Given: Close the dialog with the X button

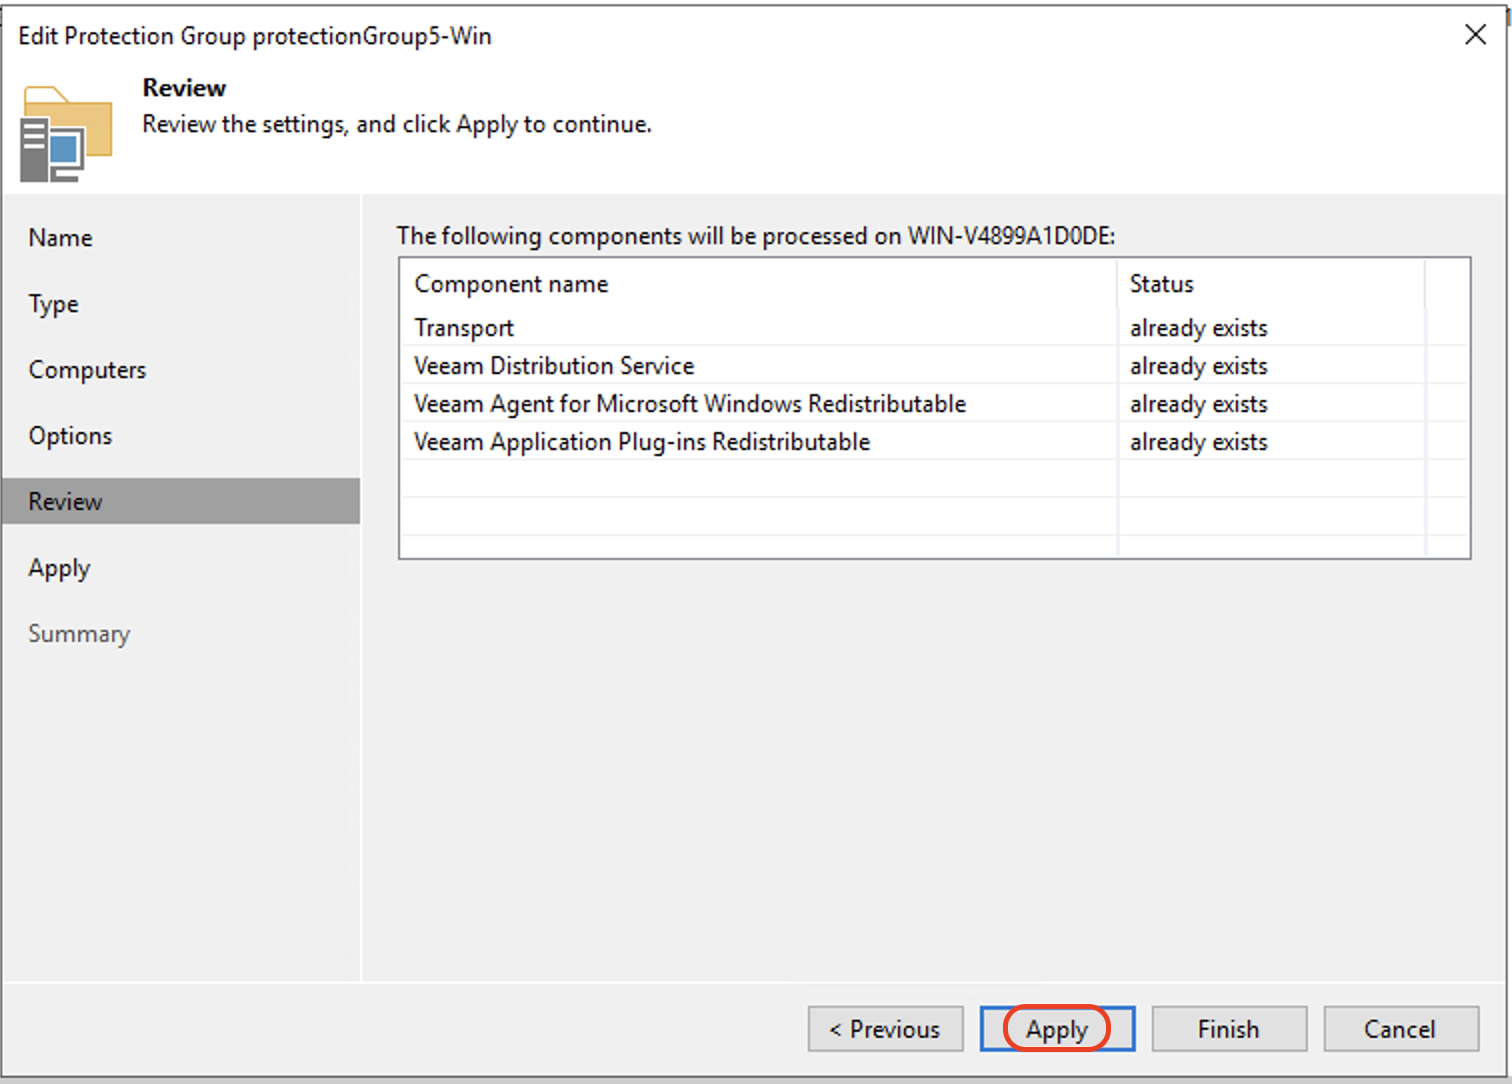Looking at the screenshot, I should (1475, 35).
